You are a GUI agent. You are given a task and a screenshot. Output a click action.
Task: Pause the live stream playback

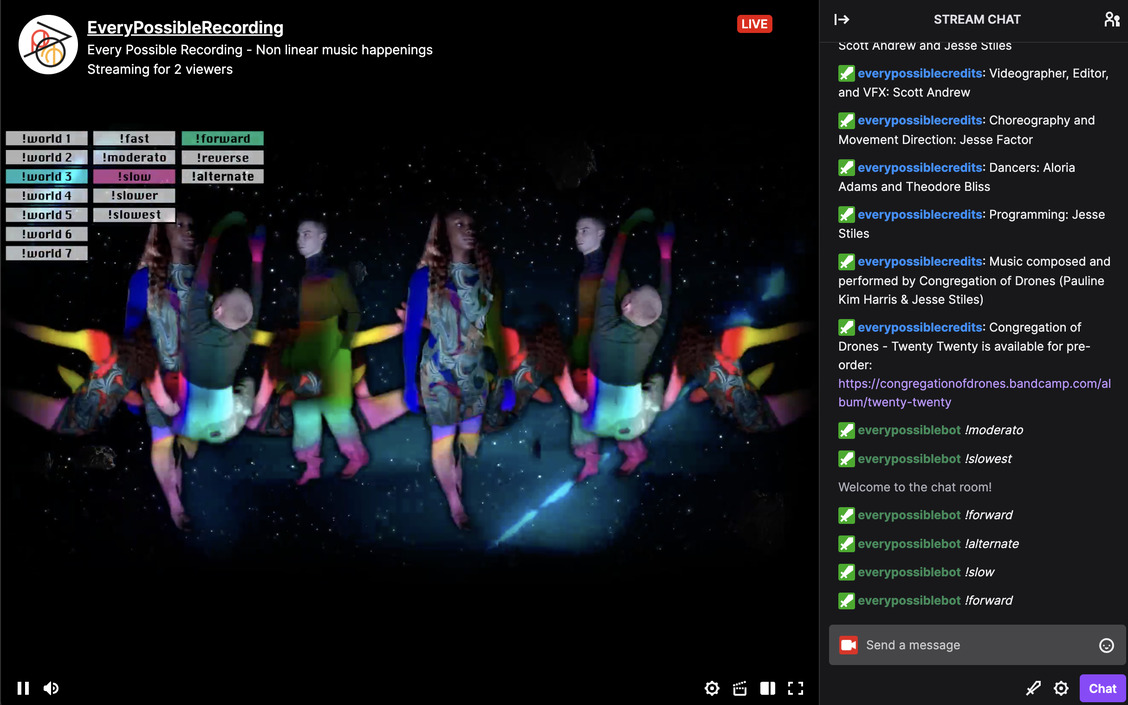(x=23, y=688)
